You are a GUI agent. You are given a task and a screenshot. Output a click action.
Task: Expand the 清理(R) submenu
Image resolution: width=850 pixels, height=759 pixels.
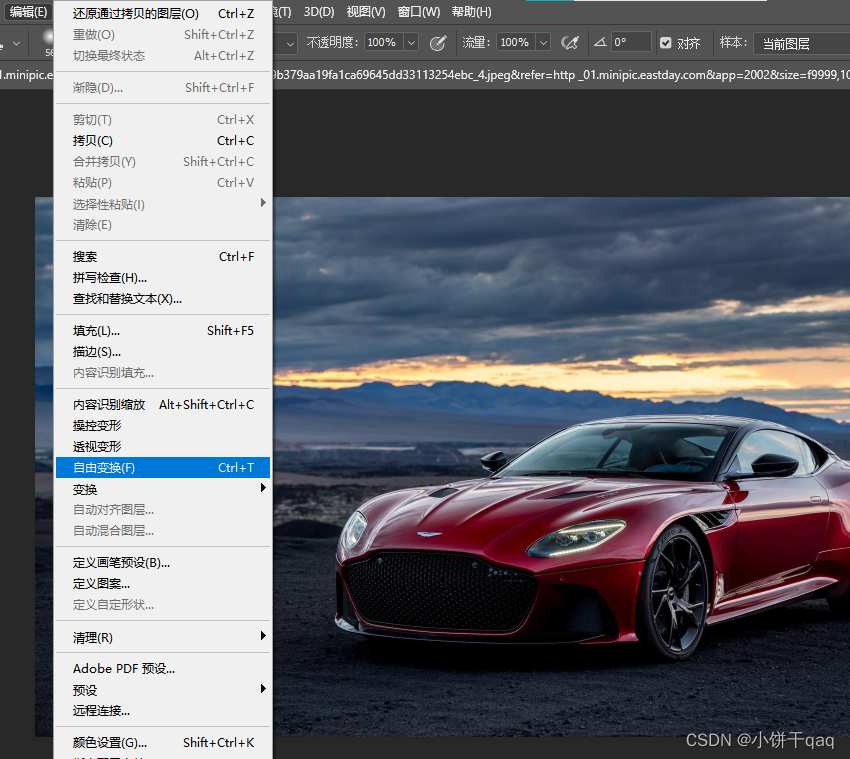click(x=163, y=637)
